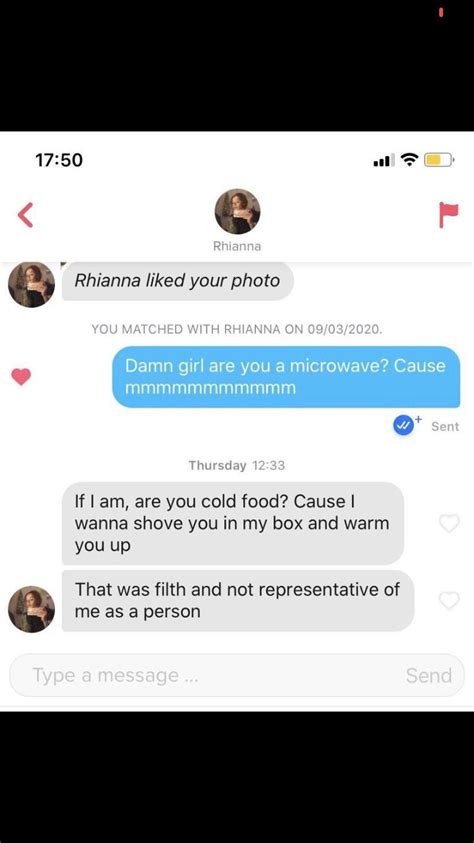Image resolution: width=474 pixels, height=843 pixels.
Task: Open Rhianna's profile picture in header
Action: [238, 211]
